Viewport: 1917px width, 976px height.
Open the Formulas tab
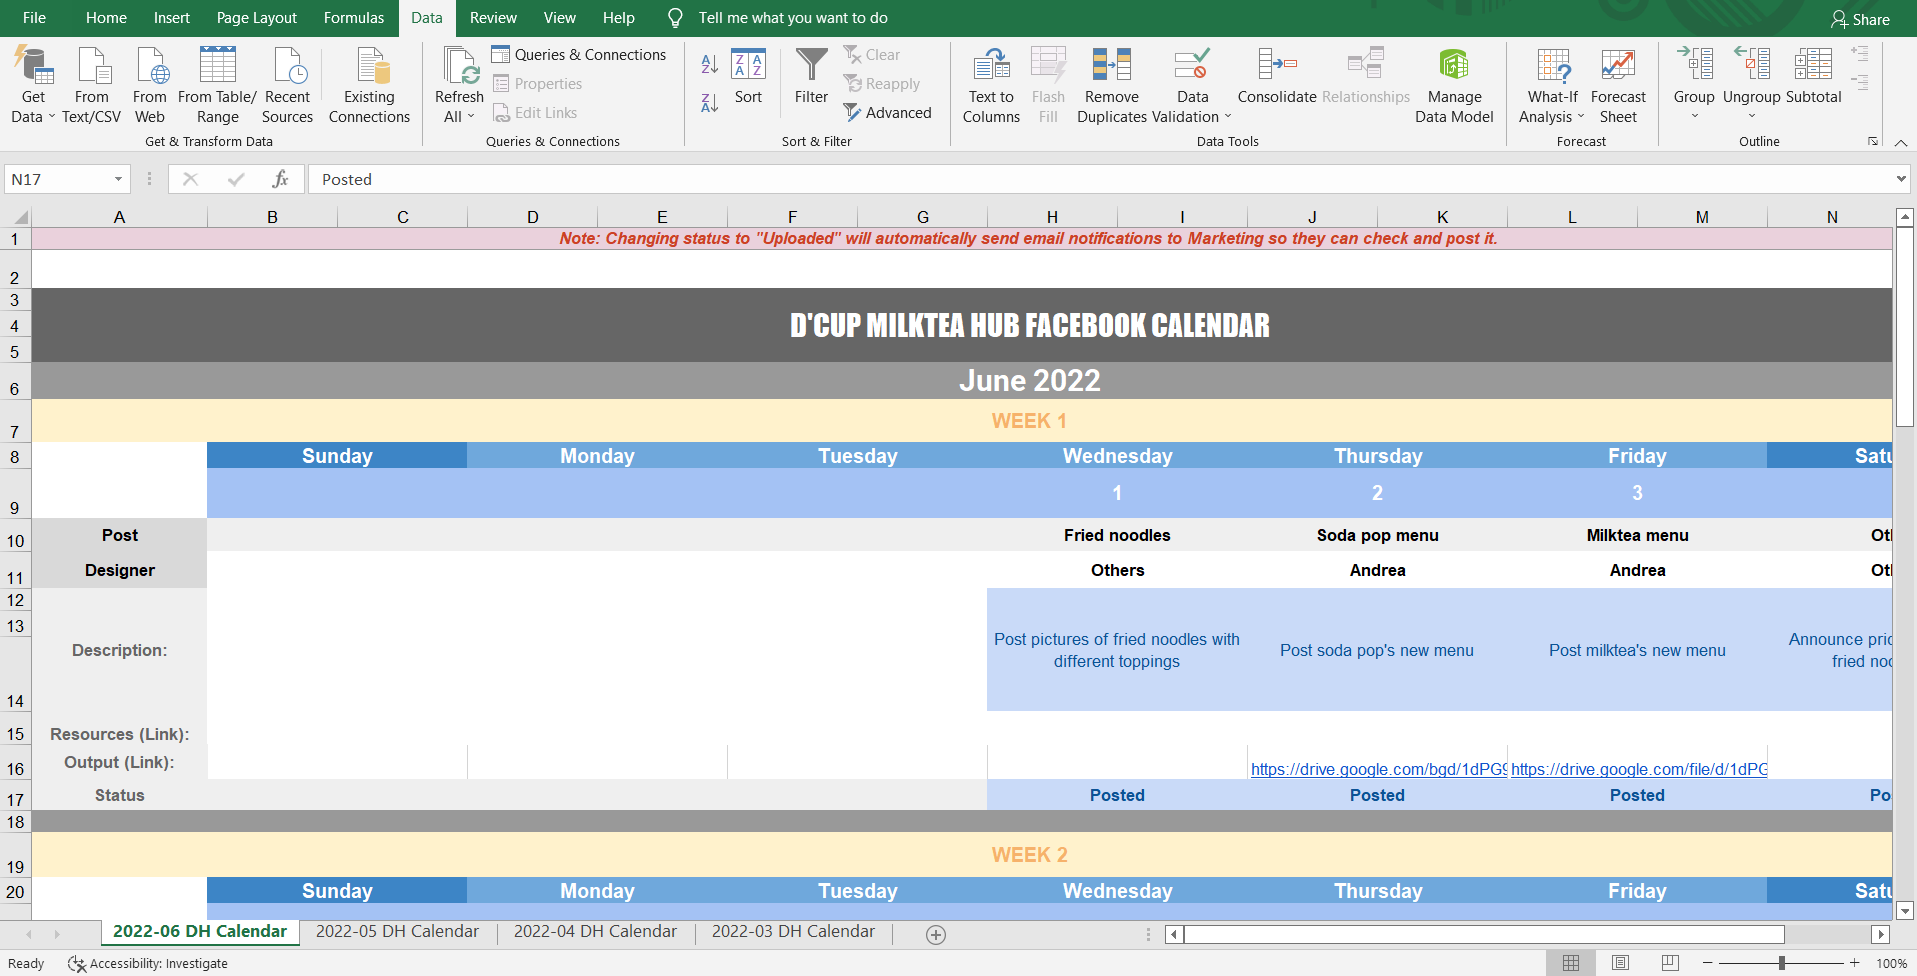tap(354, 18)
